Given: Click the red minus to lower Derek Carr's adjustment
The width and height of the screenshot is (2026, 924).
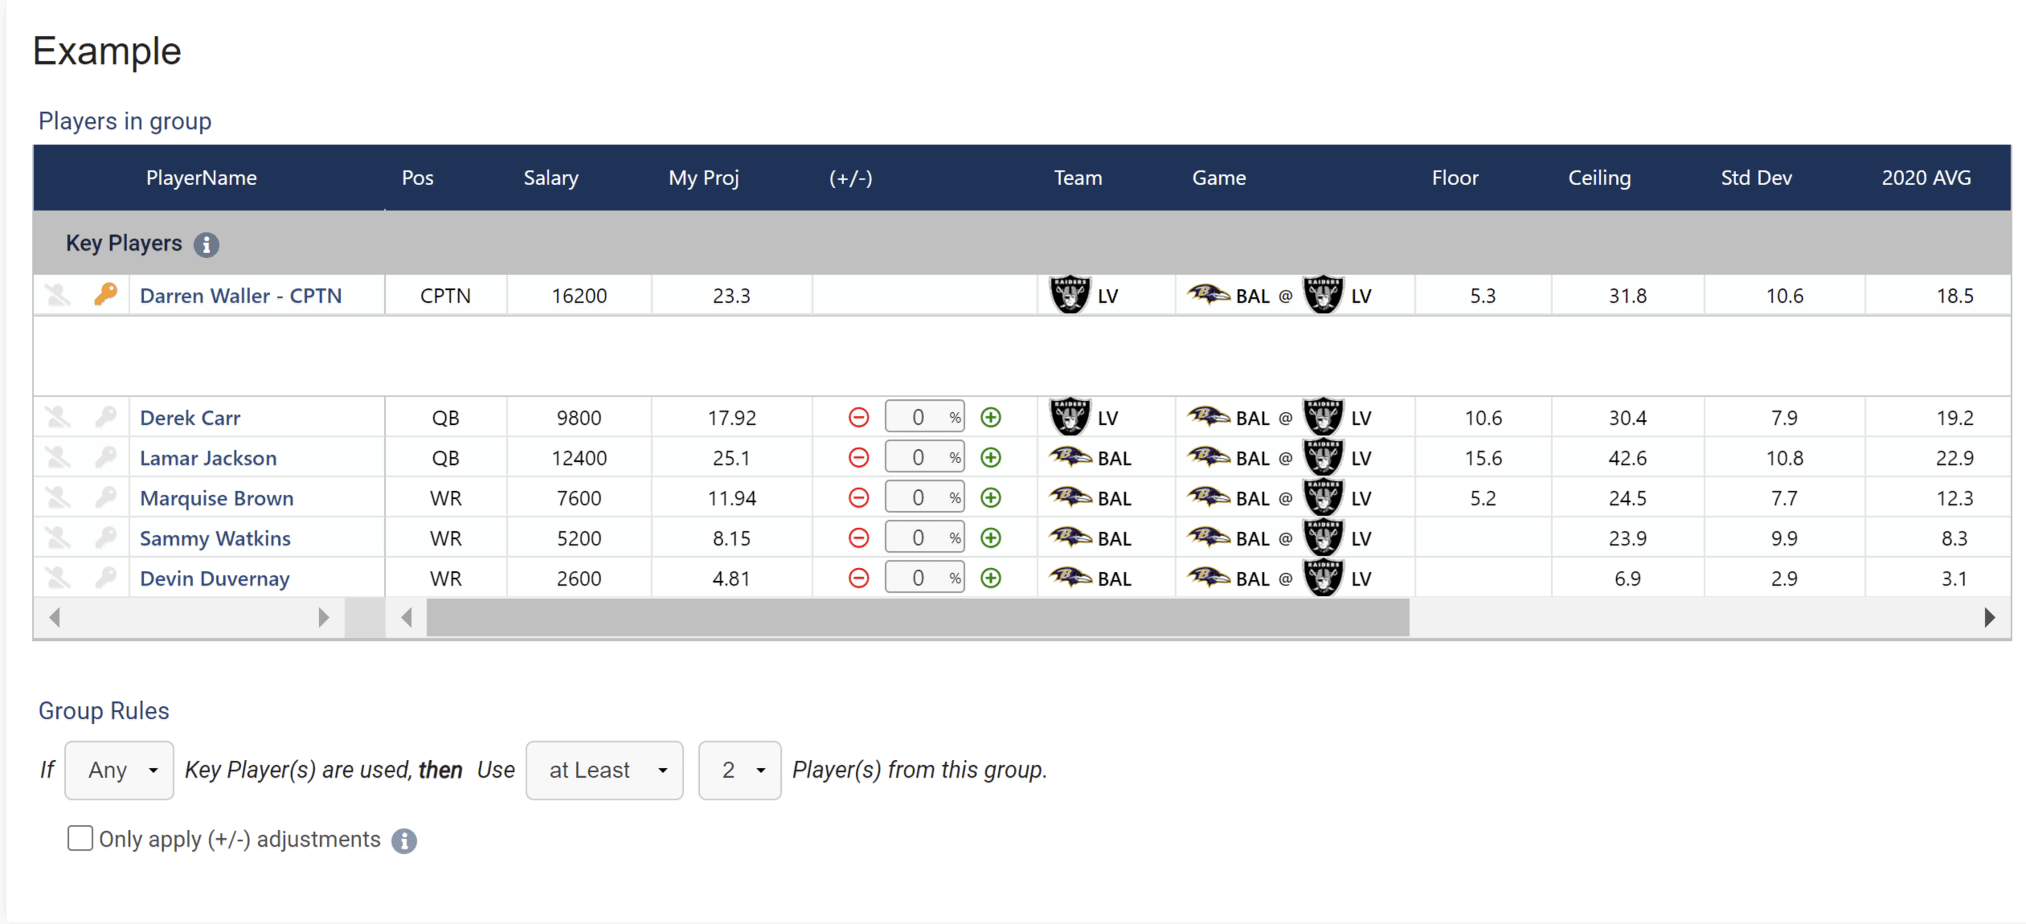Looking at the screenshot, I should (x=858, y=417).
